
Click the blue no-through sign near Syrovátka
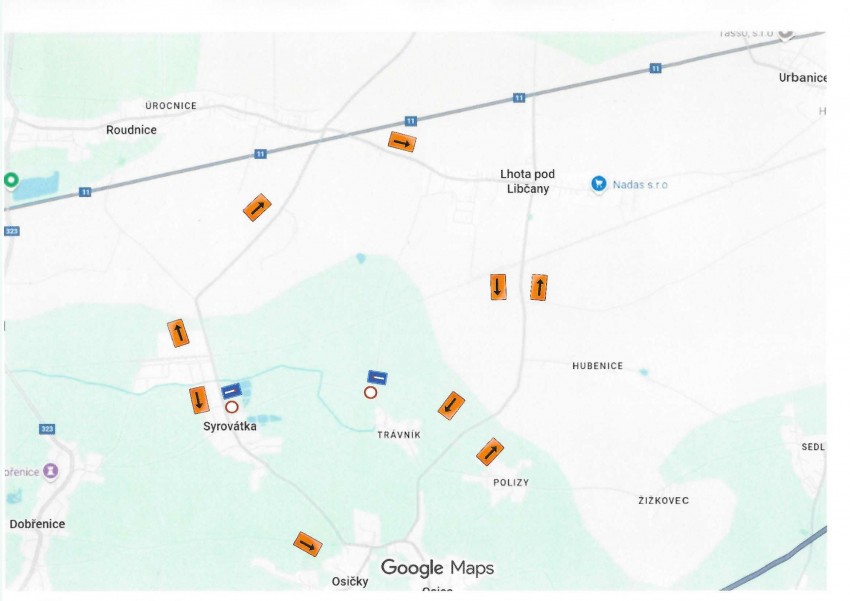tap(231, 391)
